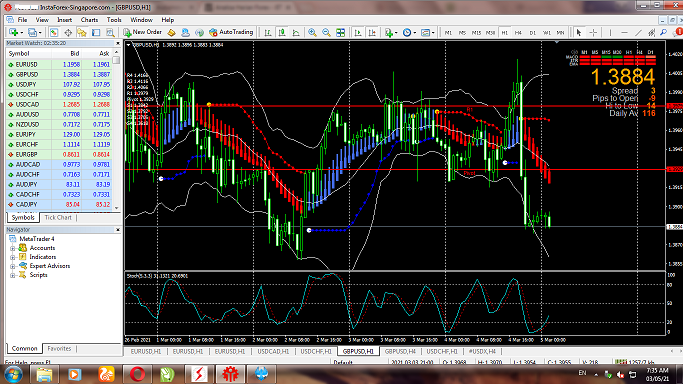Image resolution: width=683 pixels, height=384 pixels.
Task: Click the Symbol column header
Action: [x=29, y=54]
